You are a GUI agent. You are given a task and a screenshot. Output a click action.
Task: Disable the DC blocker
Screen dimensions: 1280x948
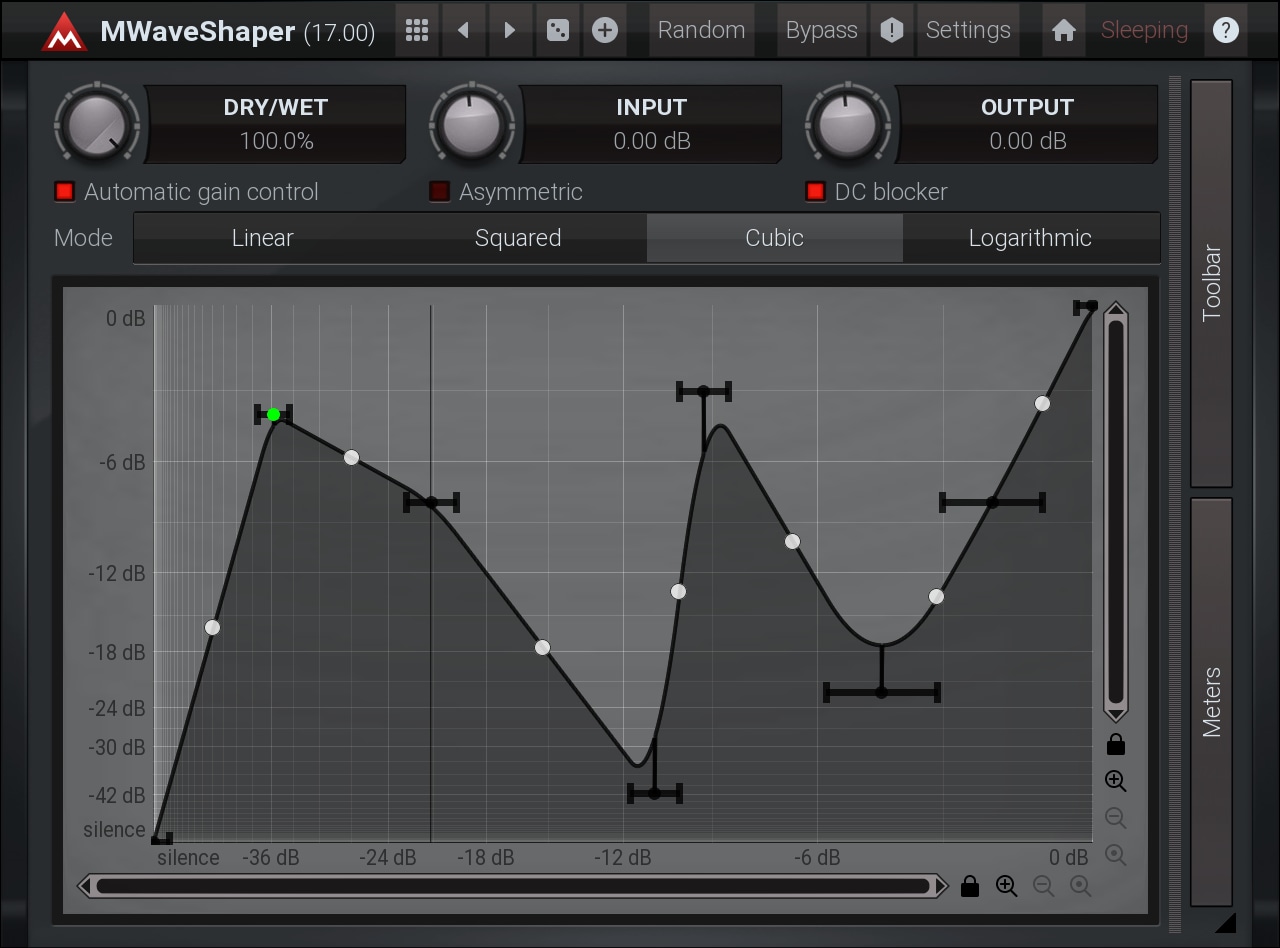point(816,191)
